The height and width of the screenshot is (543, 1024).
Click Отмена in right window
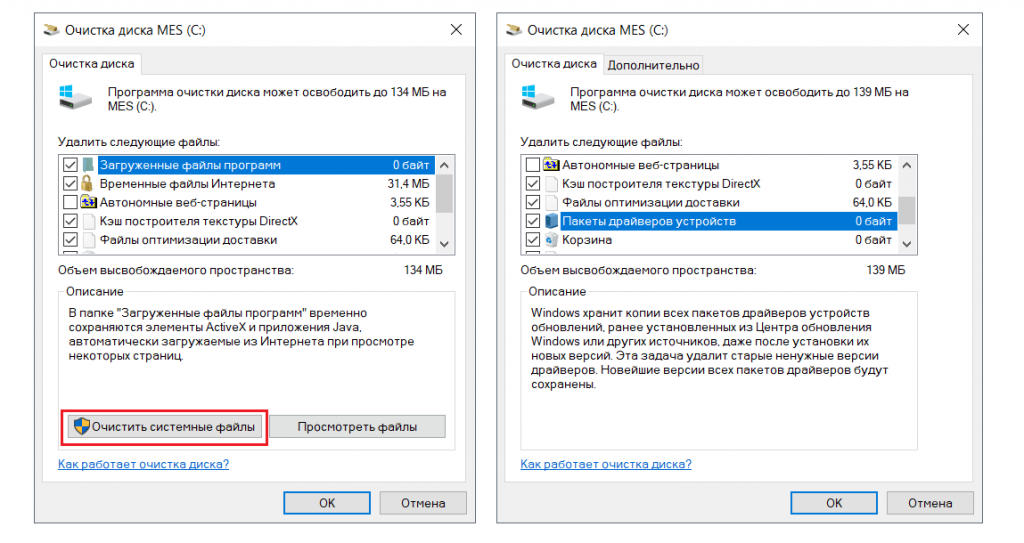(930, 503)
